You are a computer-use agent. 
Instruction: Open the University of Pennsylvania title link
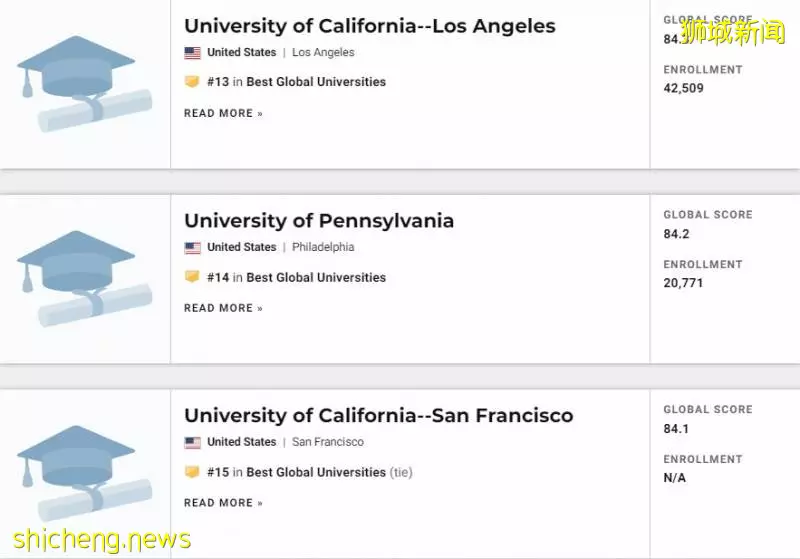click(x=319, y=221)
